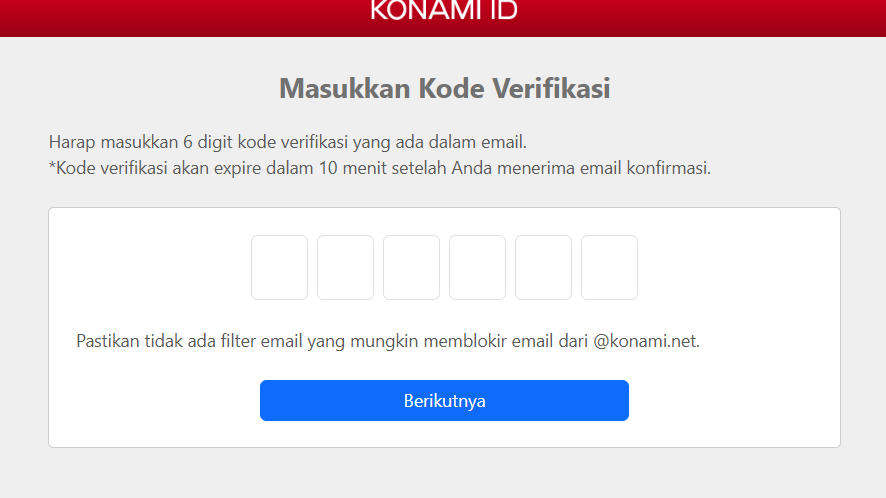The width and height of the screenshot is (886, 498).
Task: Focus the first verification digit box
Action: point(279,267)
